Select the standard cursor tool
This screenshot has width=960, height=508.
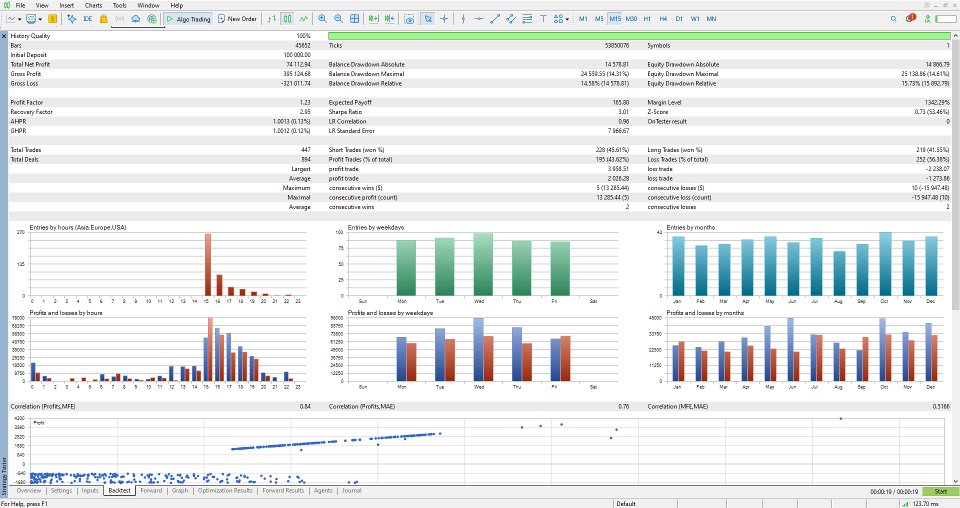[428, 19]
